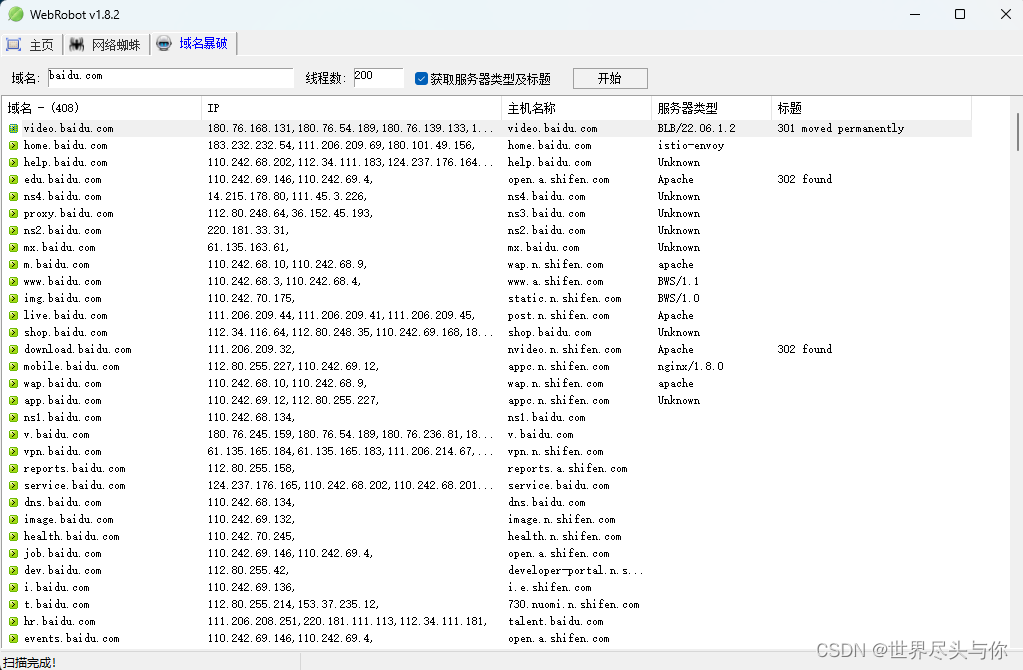This screenshot has height=670, width=1023.
Task: Click server type nginx/1.8.0
Action: [x=690, y=366]
